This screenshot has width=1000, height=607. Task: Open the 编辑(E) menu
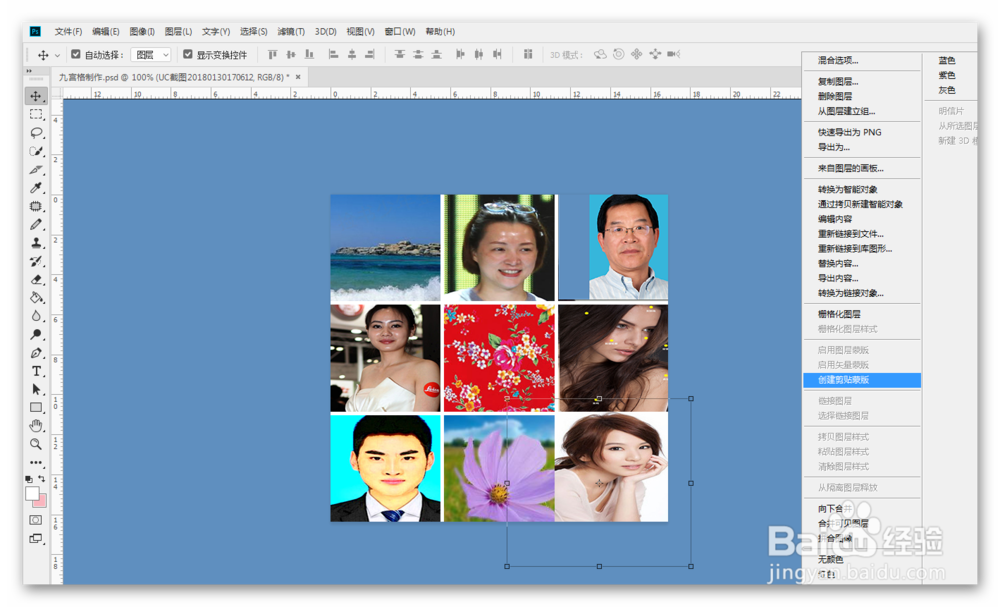(x=105, y=31)
